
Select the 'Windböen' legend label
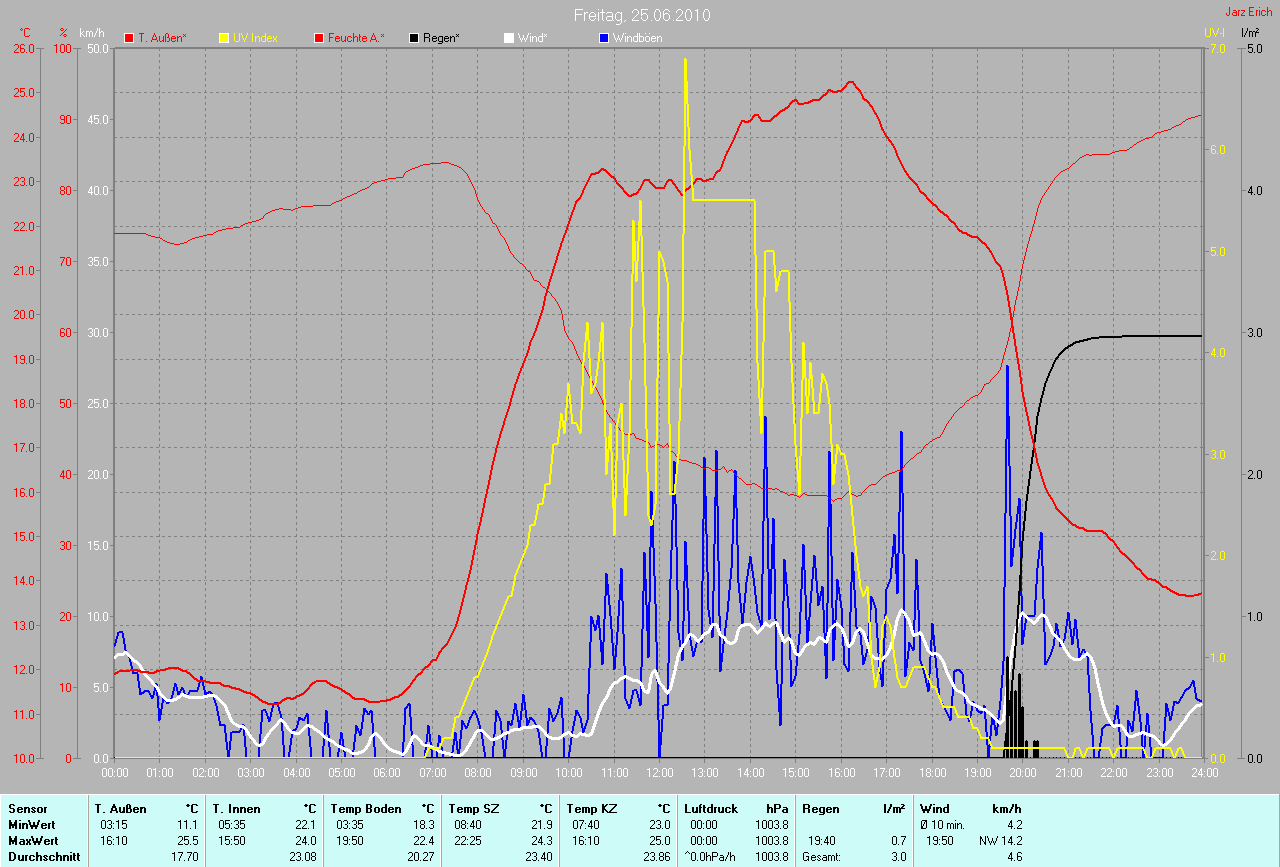[637, 38]
